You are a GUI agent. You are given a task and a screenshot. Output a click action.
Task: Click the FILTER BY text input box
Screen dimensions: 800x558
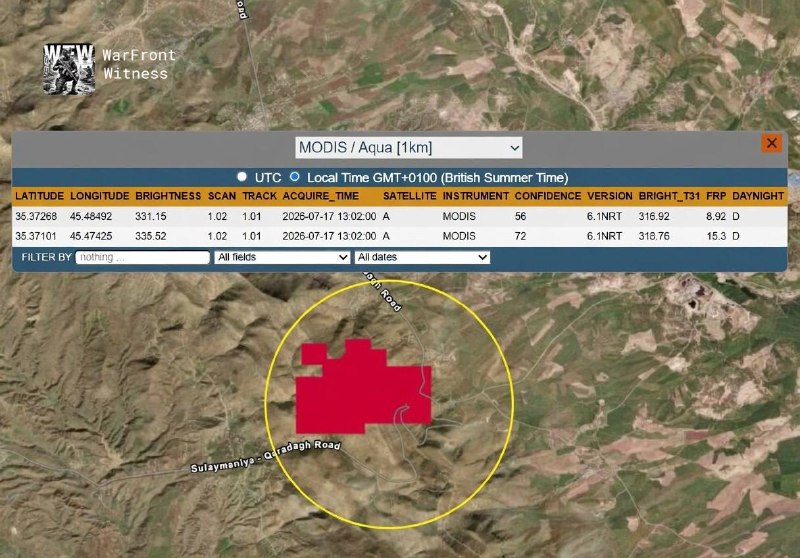pos(142,257)
